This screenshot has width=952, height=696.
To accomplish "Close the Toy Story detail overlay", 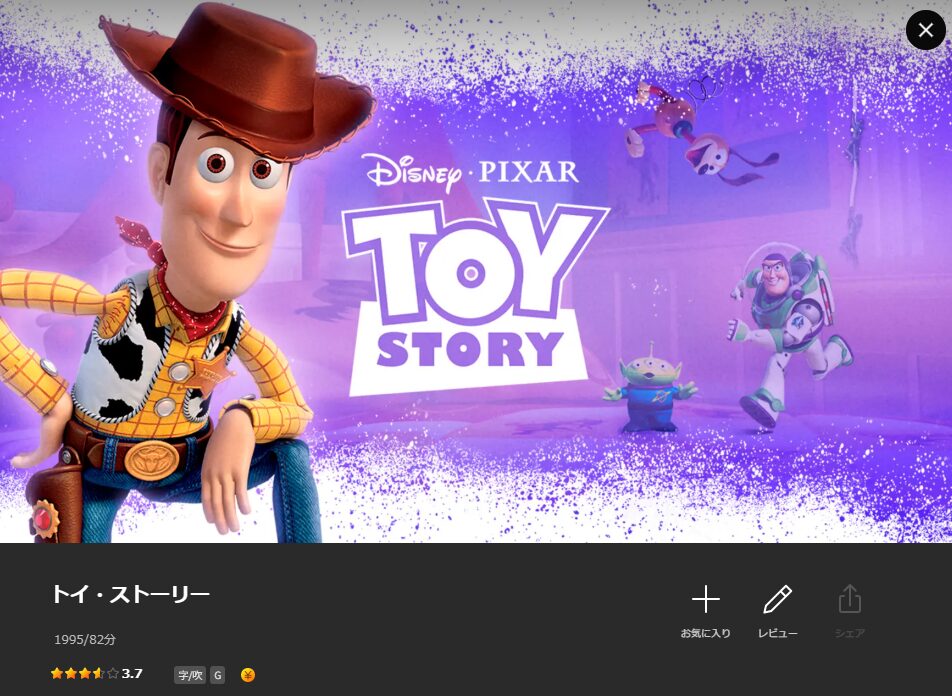I will (925, 30).
